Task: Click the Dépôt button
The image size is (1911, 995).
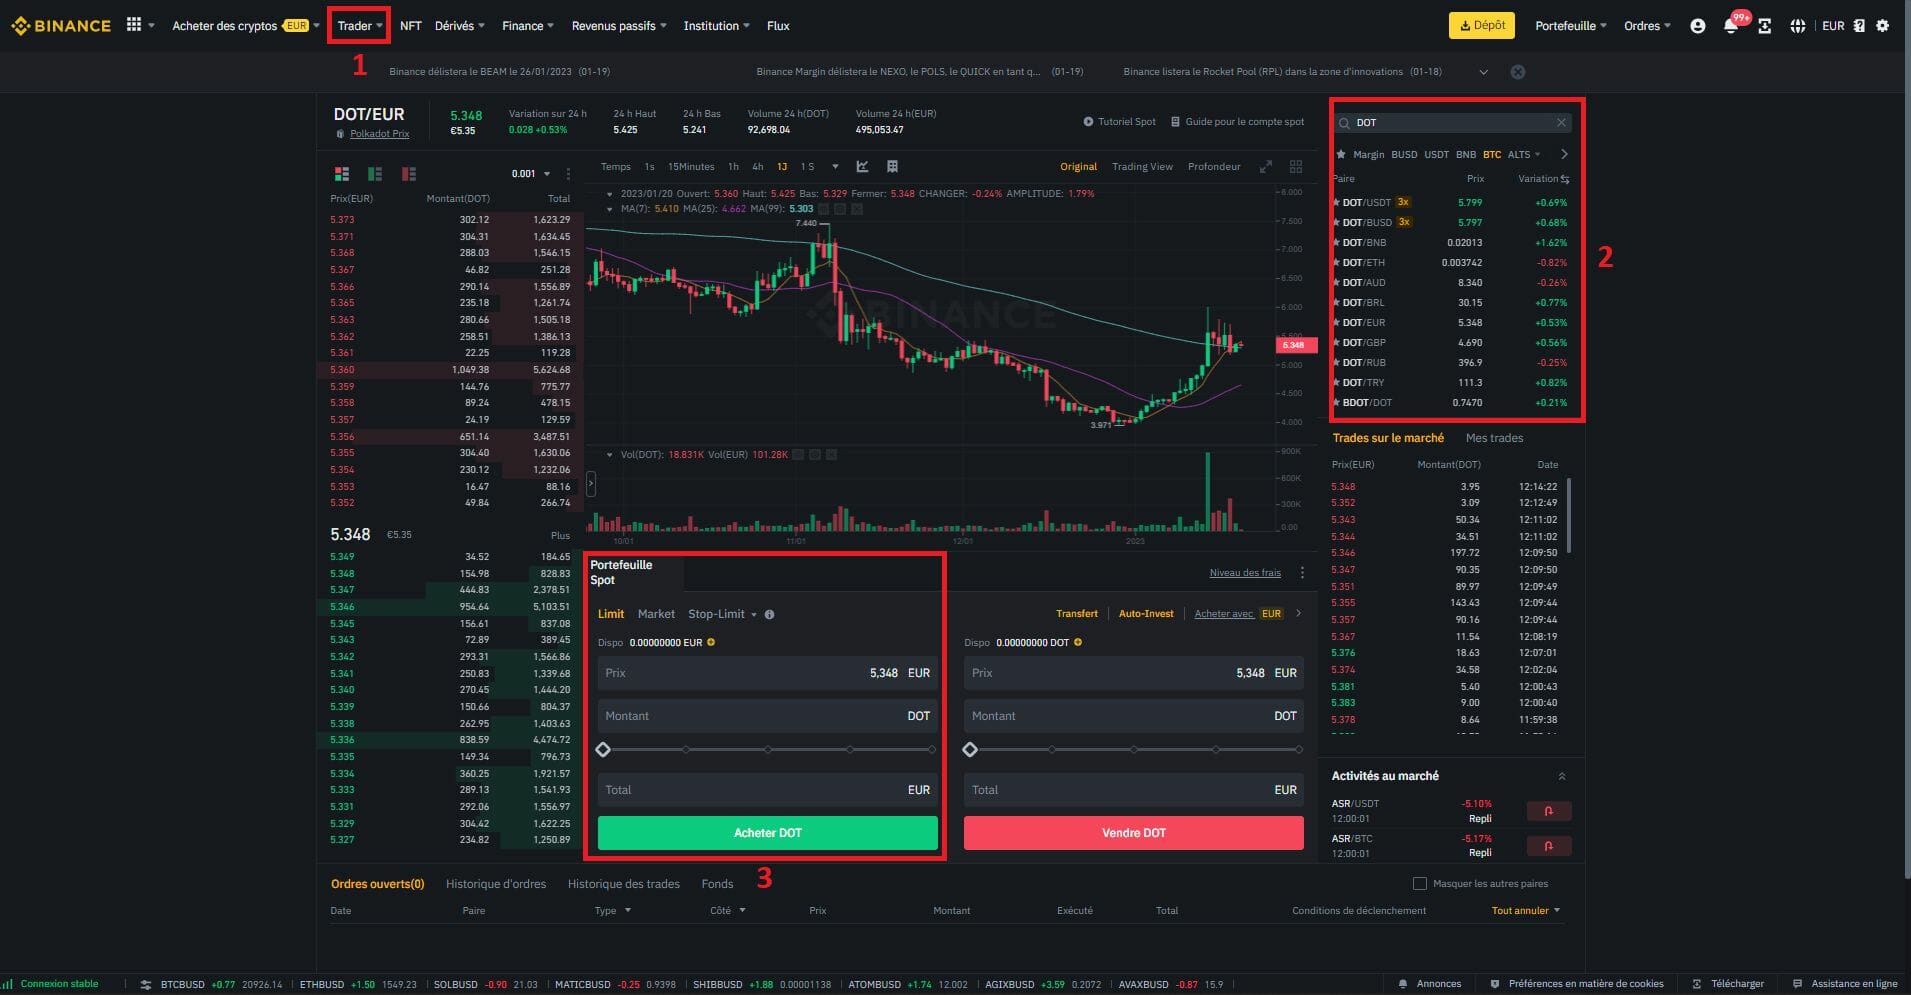Action: tap(1482, 26)
